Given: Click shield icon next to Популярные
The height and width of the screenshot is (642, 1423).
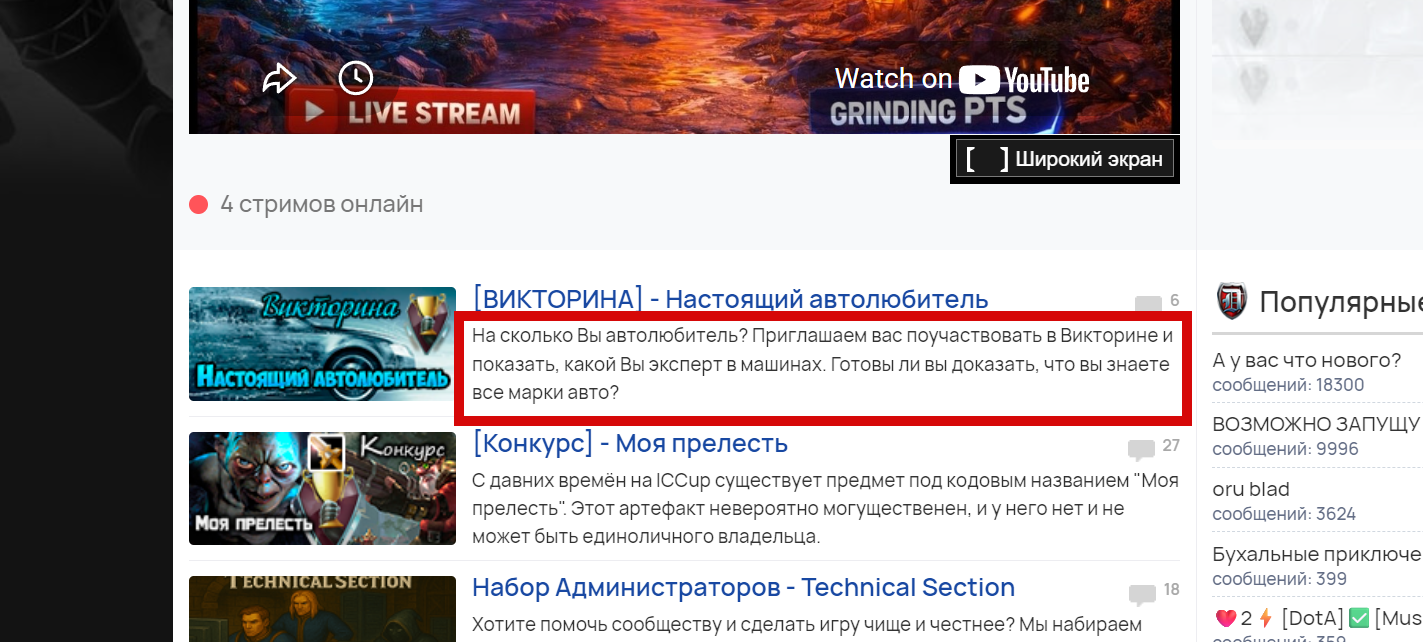Looking at the screenshot, I should coord(1232,301).
